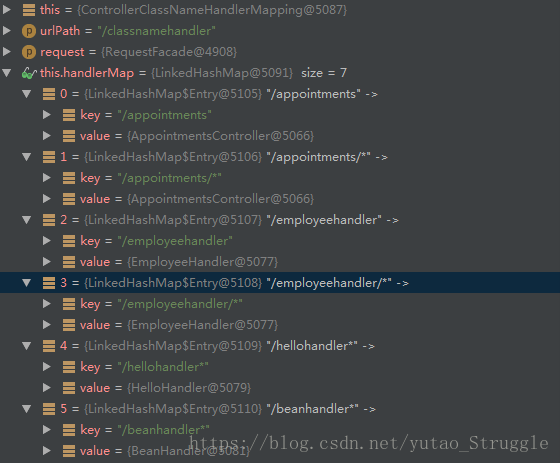Click the field icon of entry 4

tap(49, 346)
